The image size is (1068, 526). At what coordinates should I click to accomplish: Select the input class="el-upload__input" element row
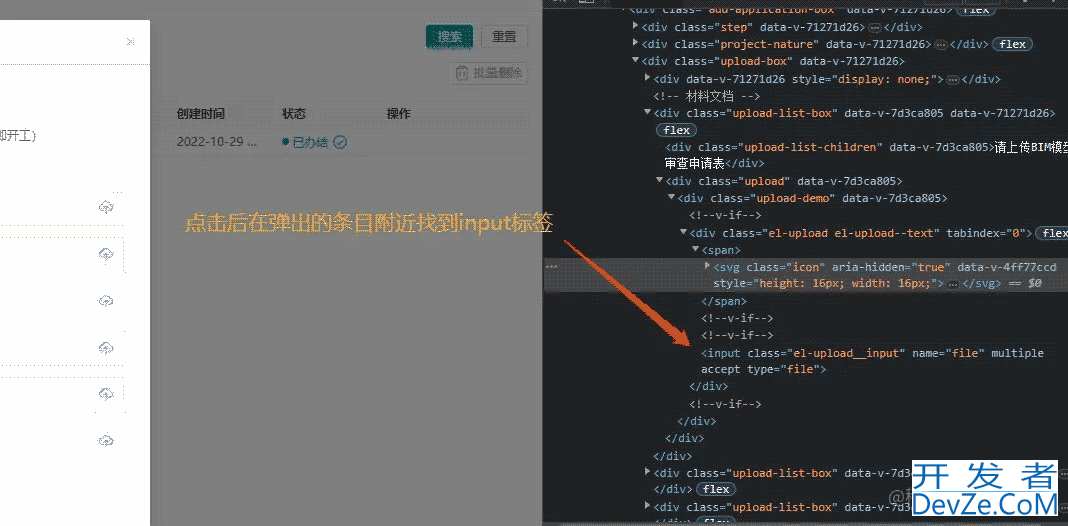pyautogui.click(x=872, y=361)
